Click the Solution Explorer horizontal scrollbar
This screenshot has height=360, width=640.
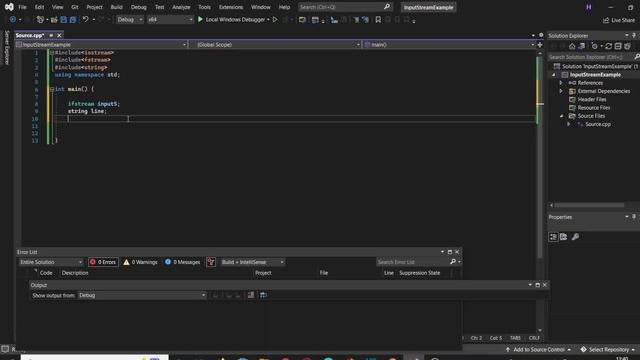pyautogui.click(x=589, y=205)
